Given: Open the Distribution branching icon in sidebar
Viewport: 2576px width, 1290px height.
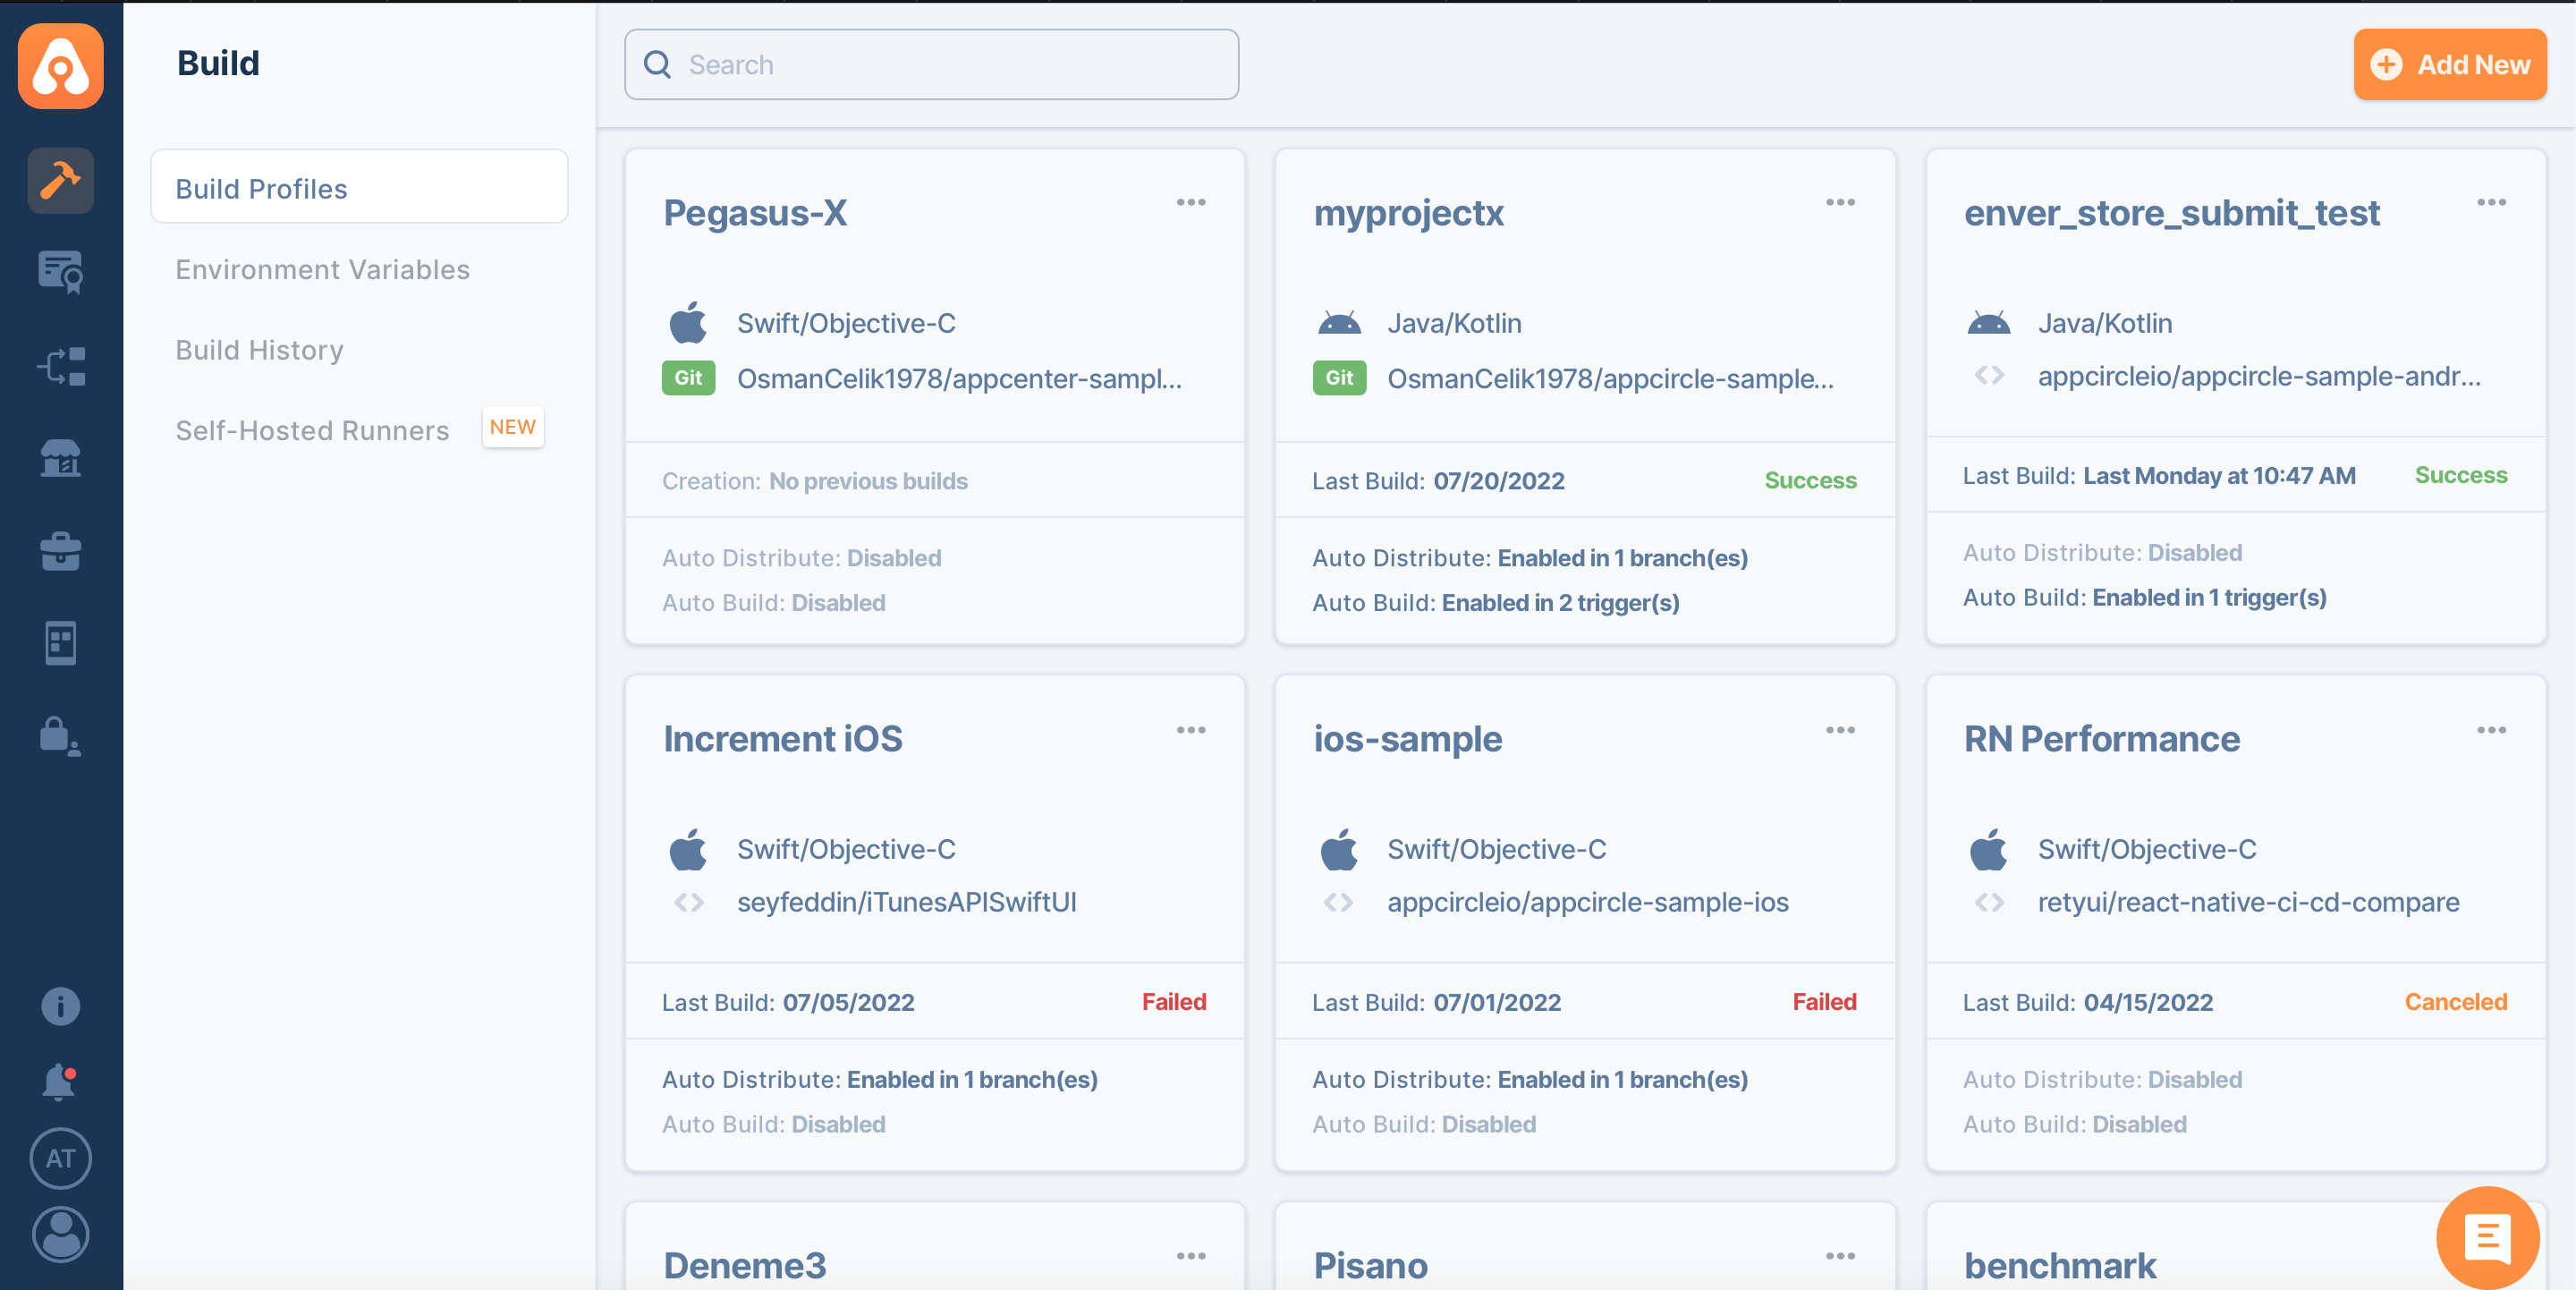Looking at the screenshot, I should (60, 366).
